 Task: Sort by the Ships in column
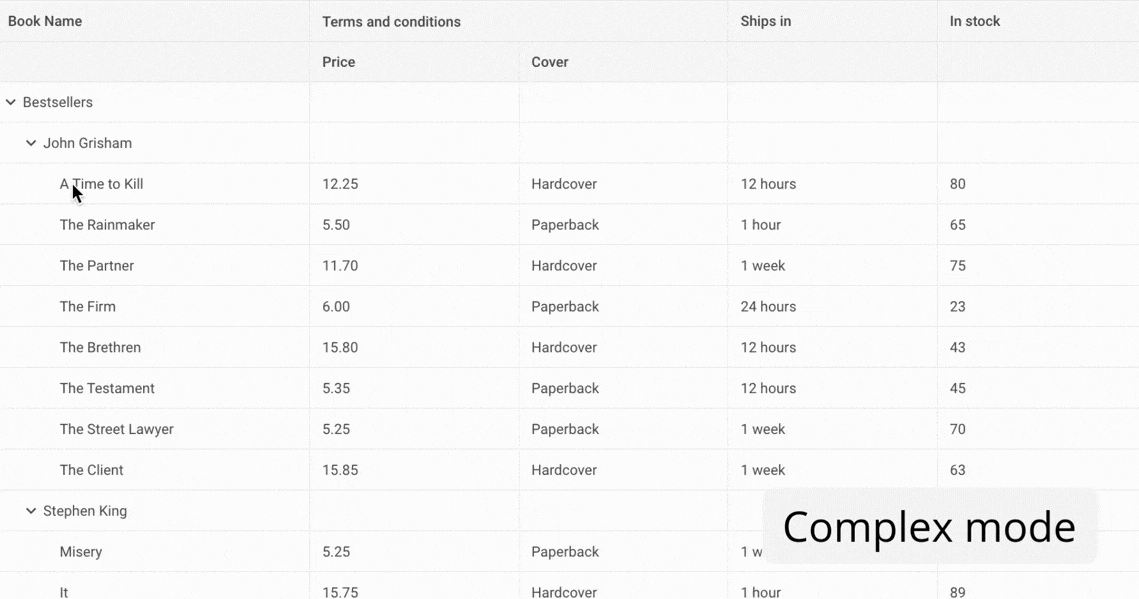click(765, 20)
